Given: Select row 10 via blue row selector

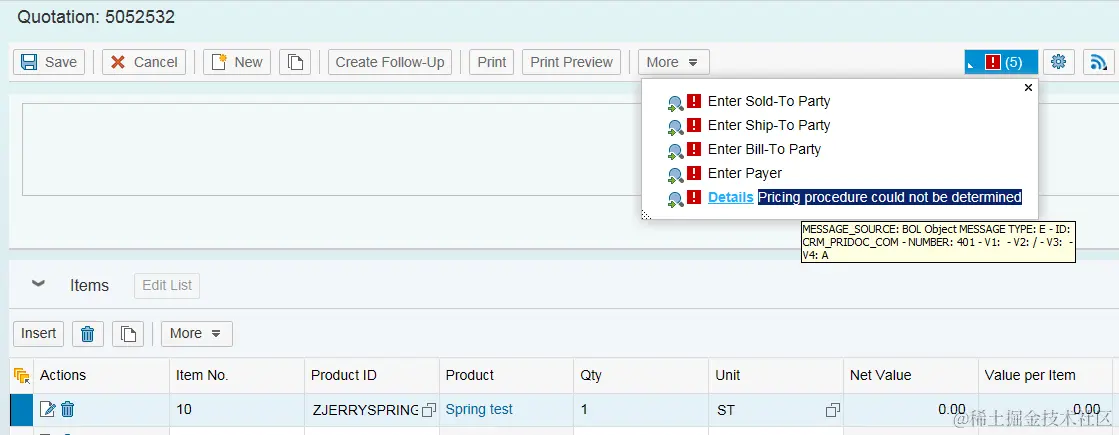Looking at the screenshot, I should pyautogui.click(x=21, y=409).
